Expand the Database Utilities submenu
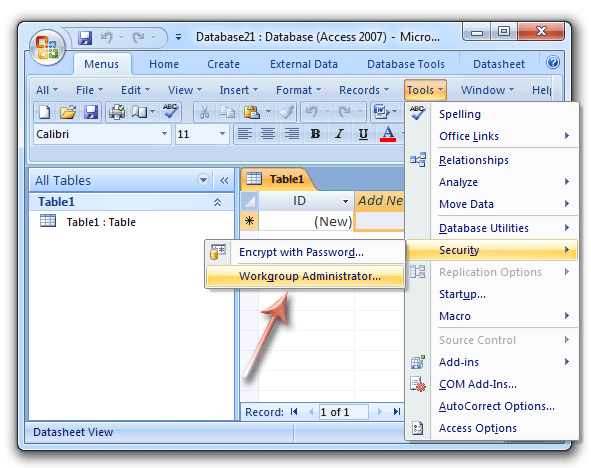 pyautogui.click(x=492, y=228)
